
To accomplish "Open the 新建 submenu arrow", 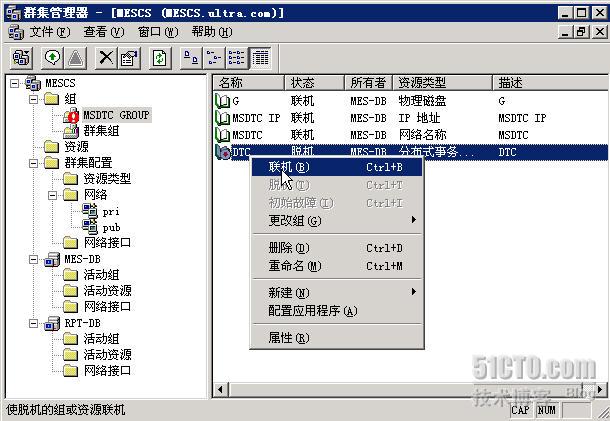I will tap(414, 292).
